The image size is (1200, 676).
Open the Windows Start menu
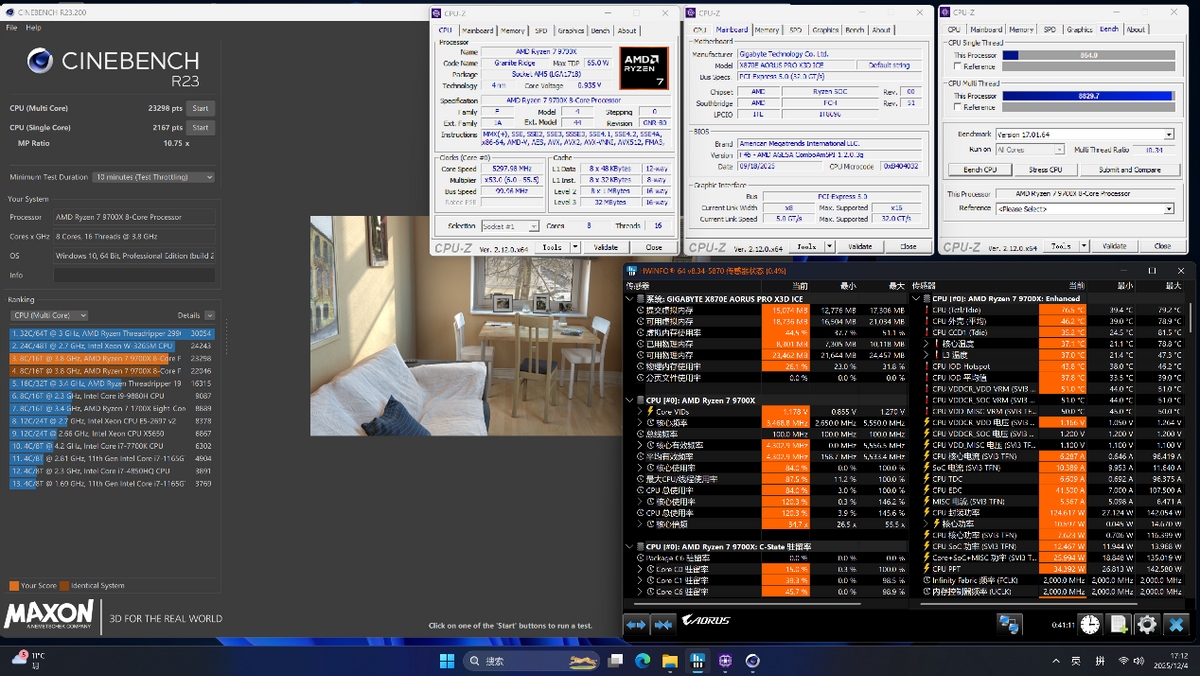446,660
